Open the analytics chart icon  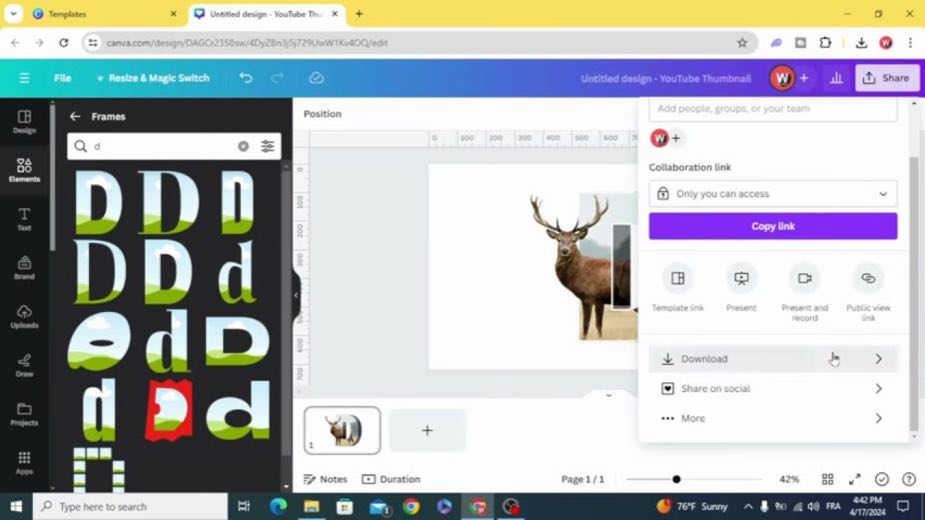pyautogui.click(x=836, y=78)
